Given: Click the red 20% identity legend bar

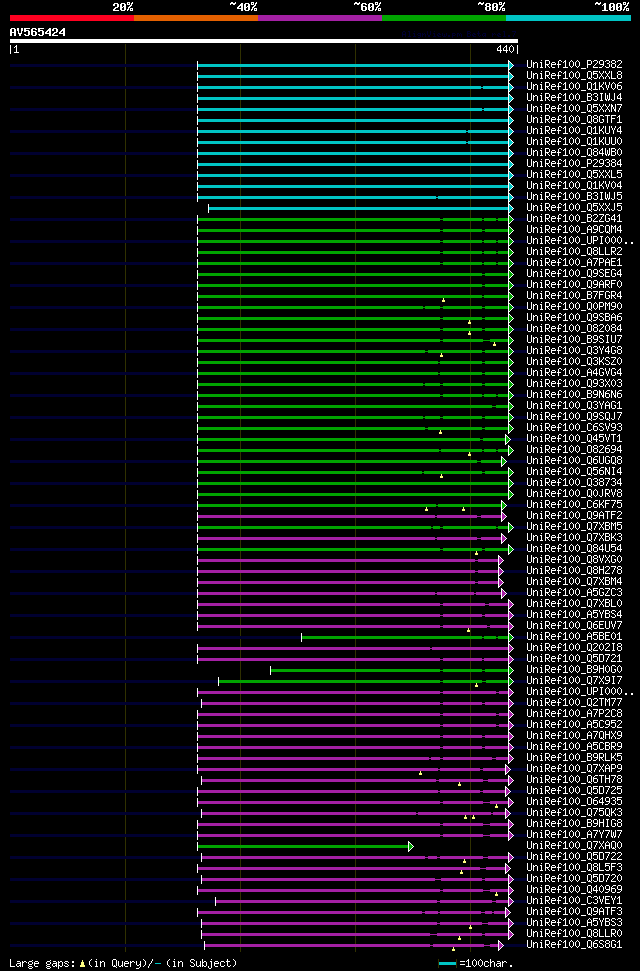Looking at the screenshot, I should 72,18.
